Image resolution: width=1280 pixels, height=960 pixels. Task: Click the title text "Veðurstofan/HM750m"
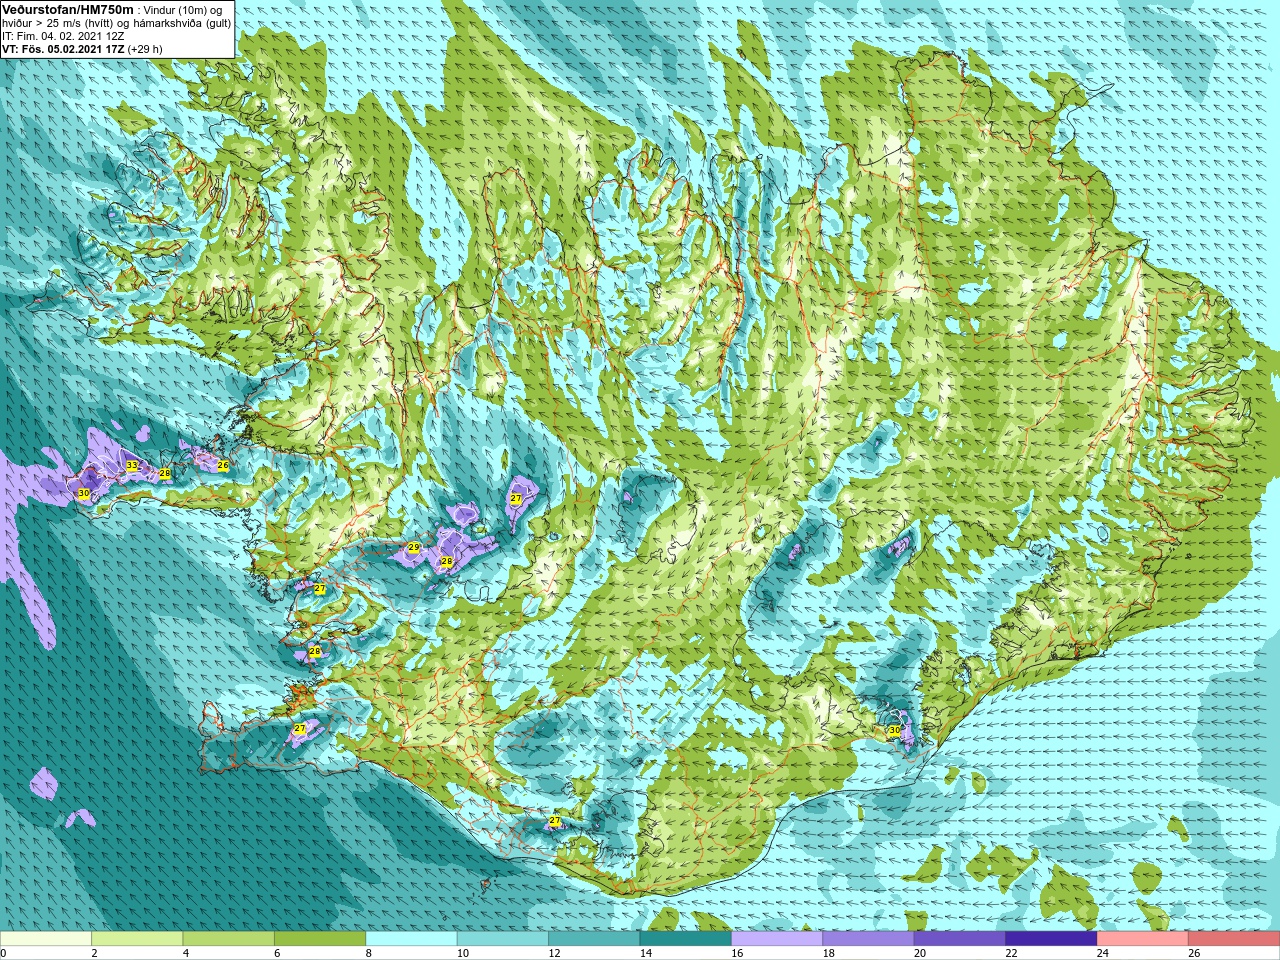[68, 9]
